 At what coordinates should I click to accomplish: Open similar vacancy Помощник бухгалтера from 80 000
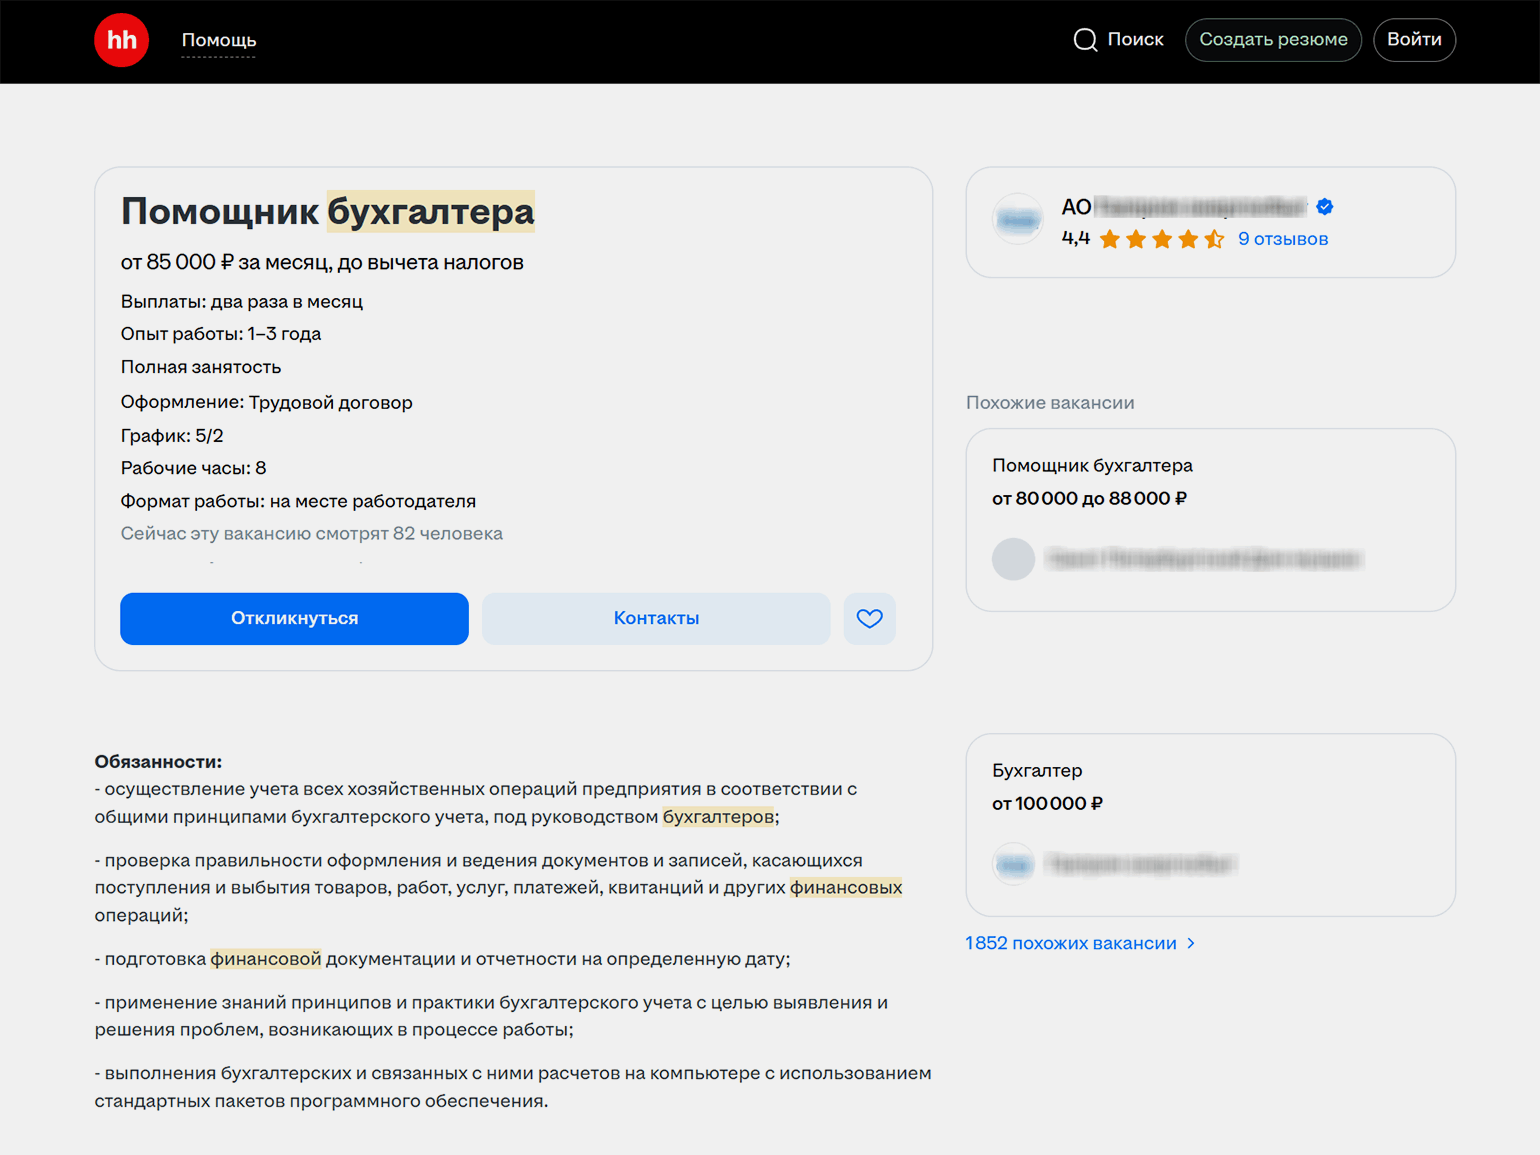(x=1092, y=466)
